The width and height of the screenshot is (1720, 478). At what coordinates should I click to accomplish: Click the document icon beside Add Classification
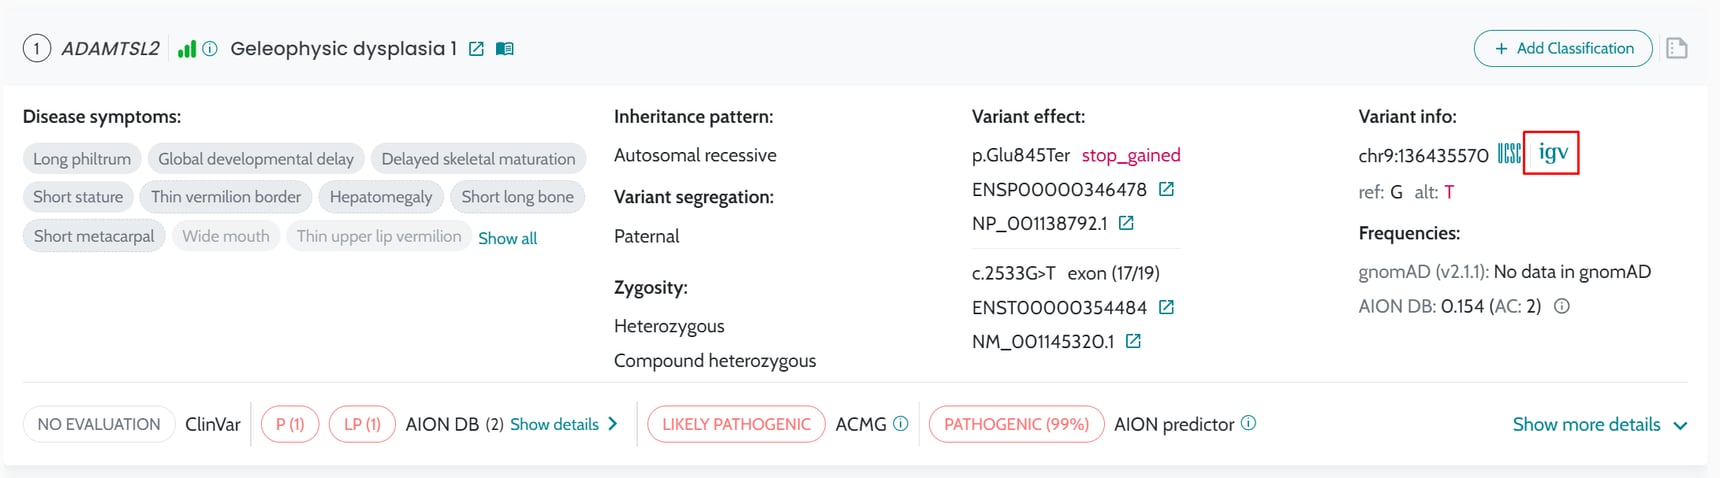1677,48
